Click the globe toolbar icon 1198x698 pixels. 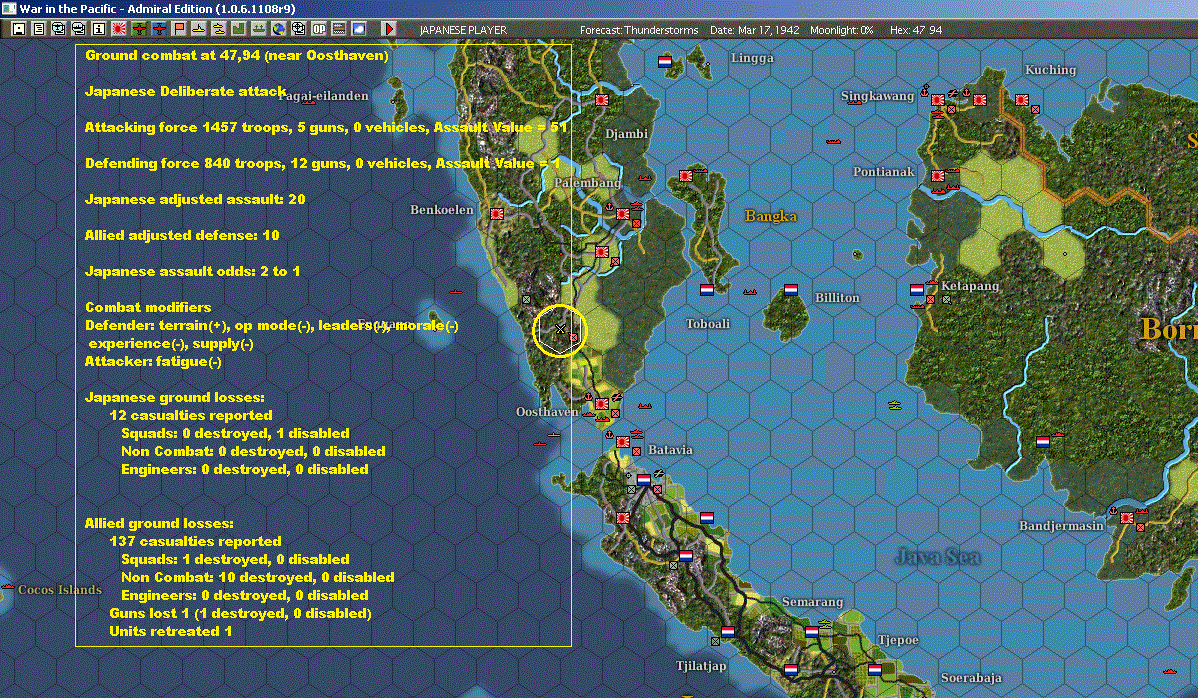coord(279,29)
